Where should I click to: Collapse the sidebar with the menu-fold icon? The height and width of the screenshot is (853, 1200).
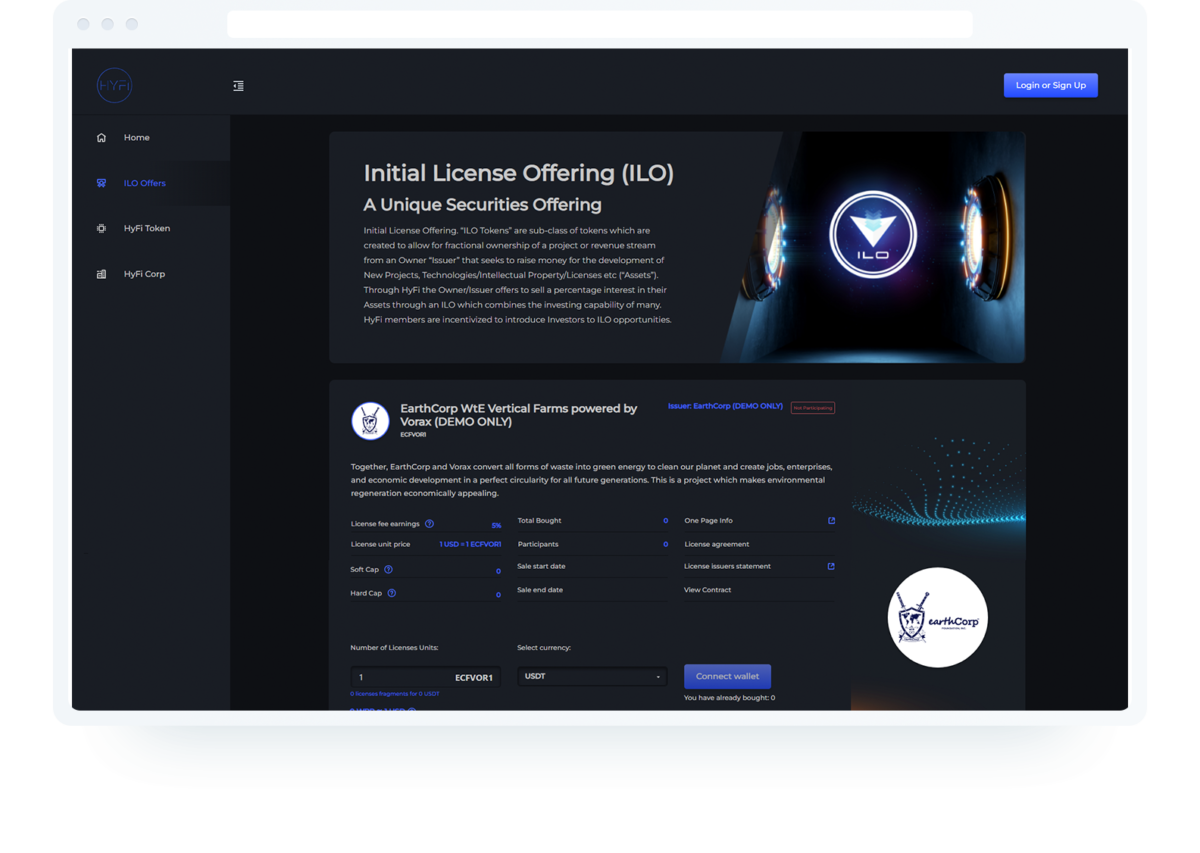point(238,86)
